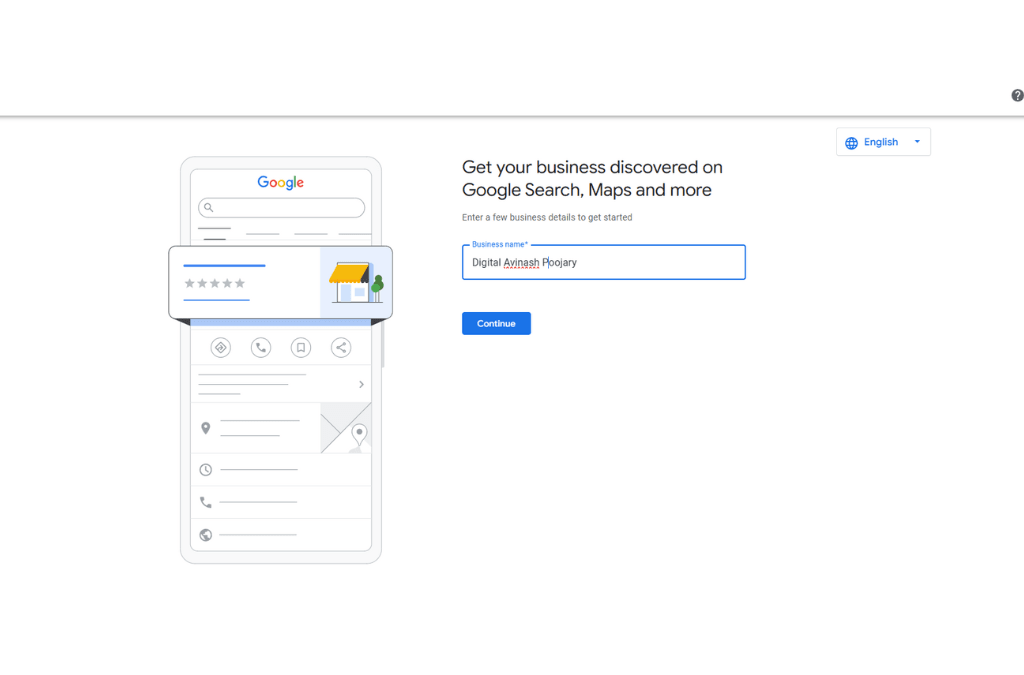
Task: Select the English language option
Action: (x=881, y=141)
